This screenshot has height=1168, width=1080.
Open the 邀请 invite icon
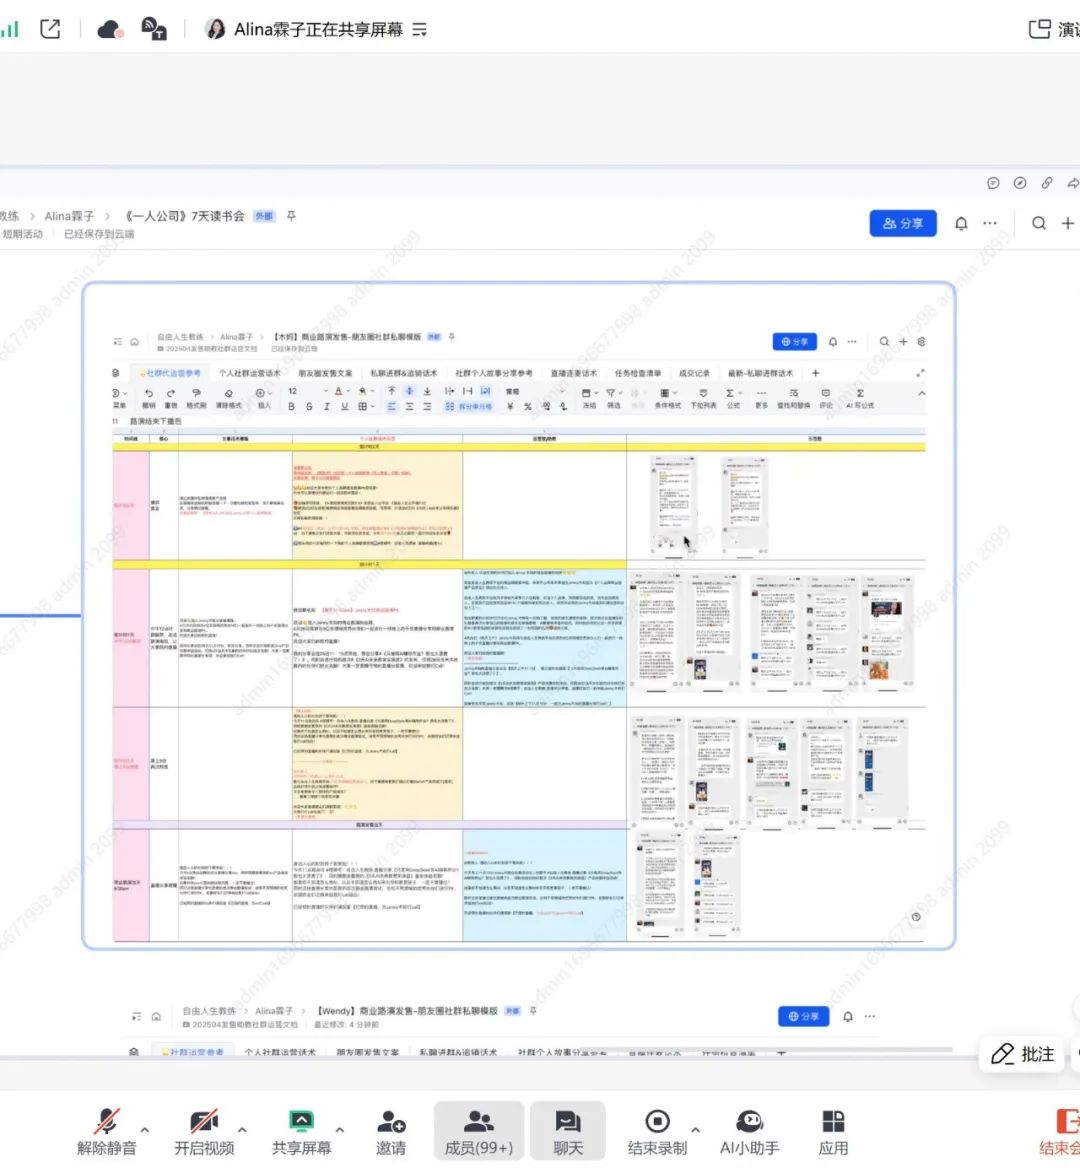[x=391, y=1131]
